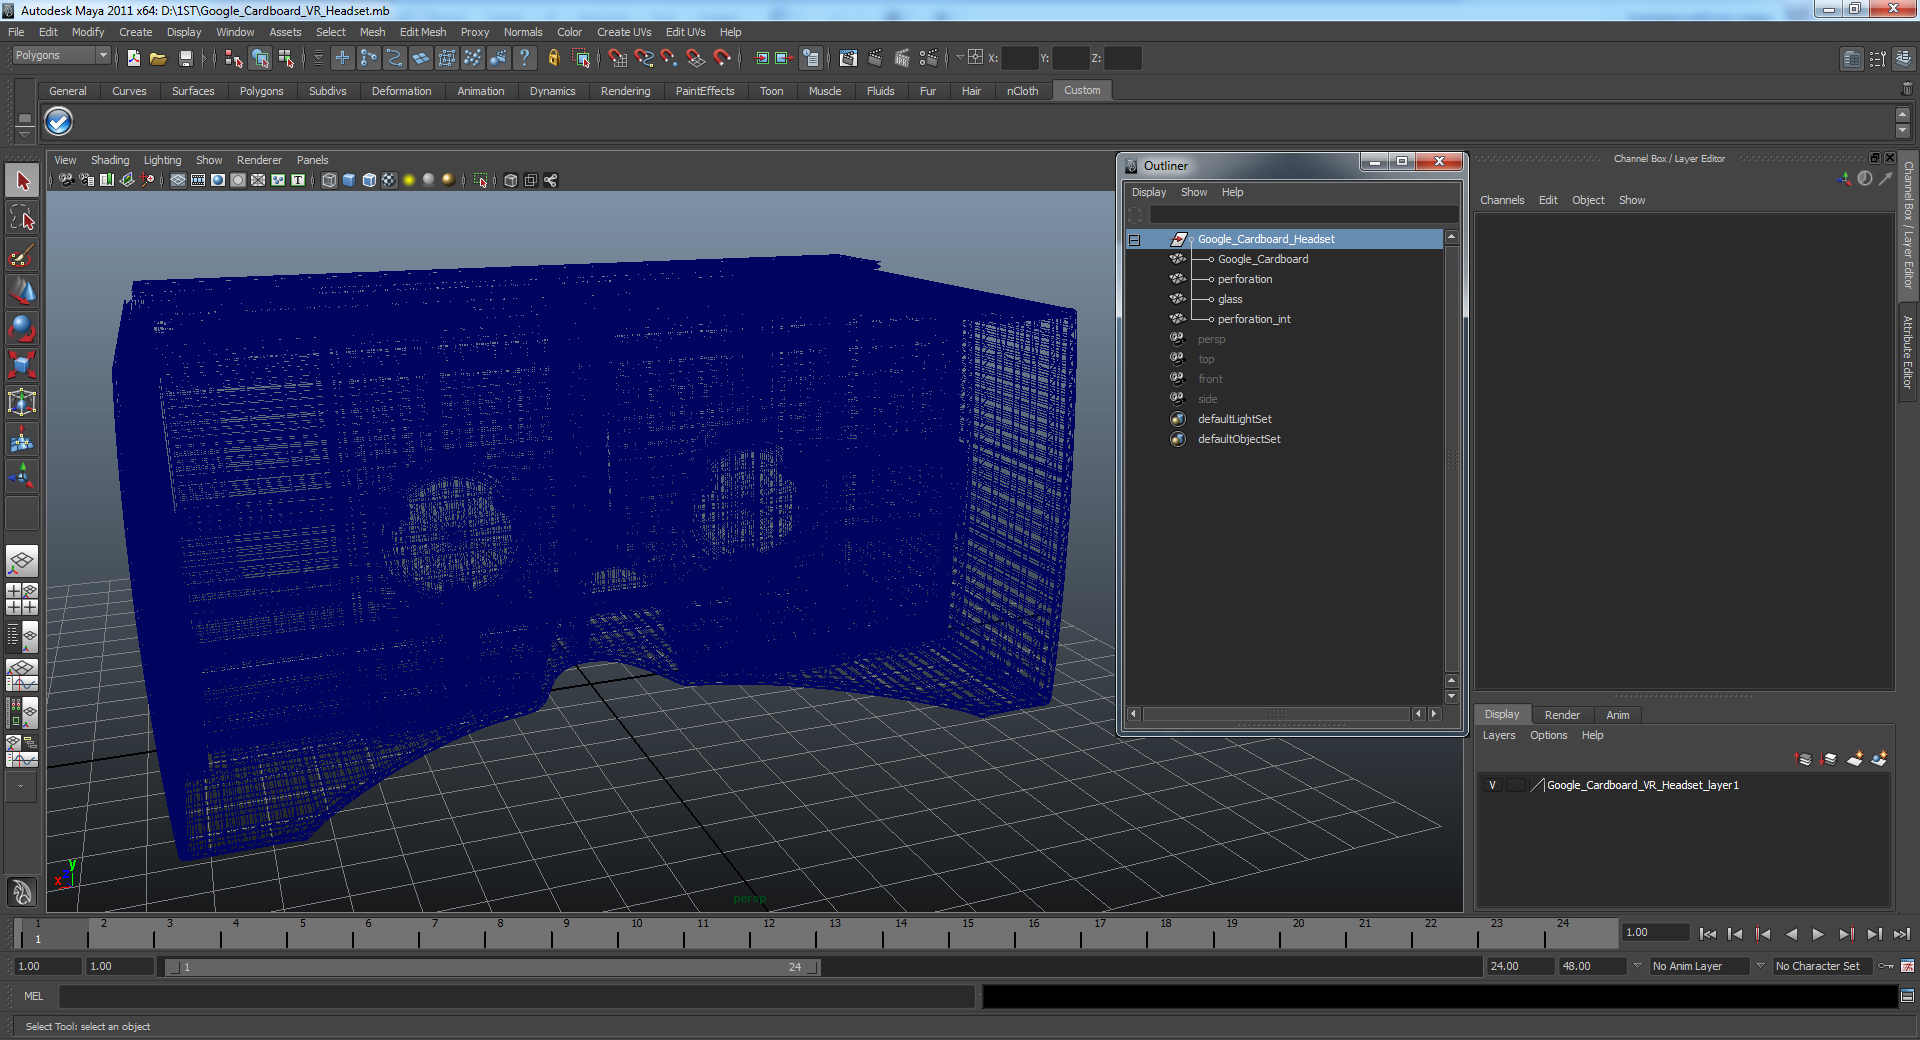Select defaultLightSet in the Outliner
The height and width of the screenshot is (1040, 1920).
tap(1235, 419)
